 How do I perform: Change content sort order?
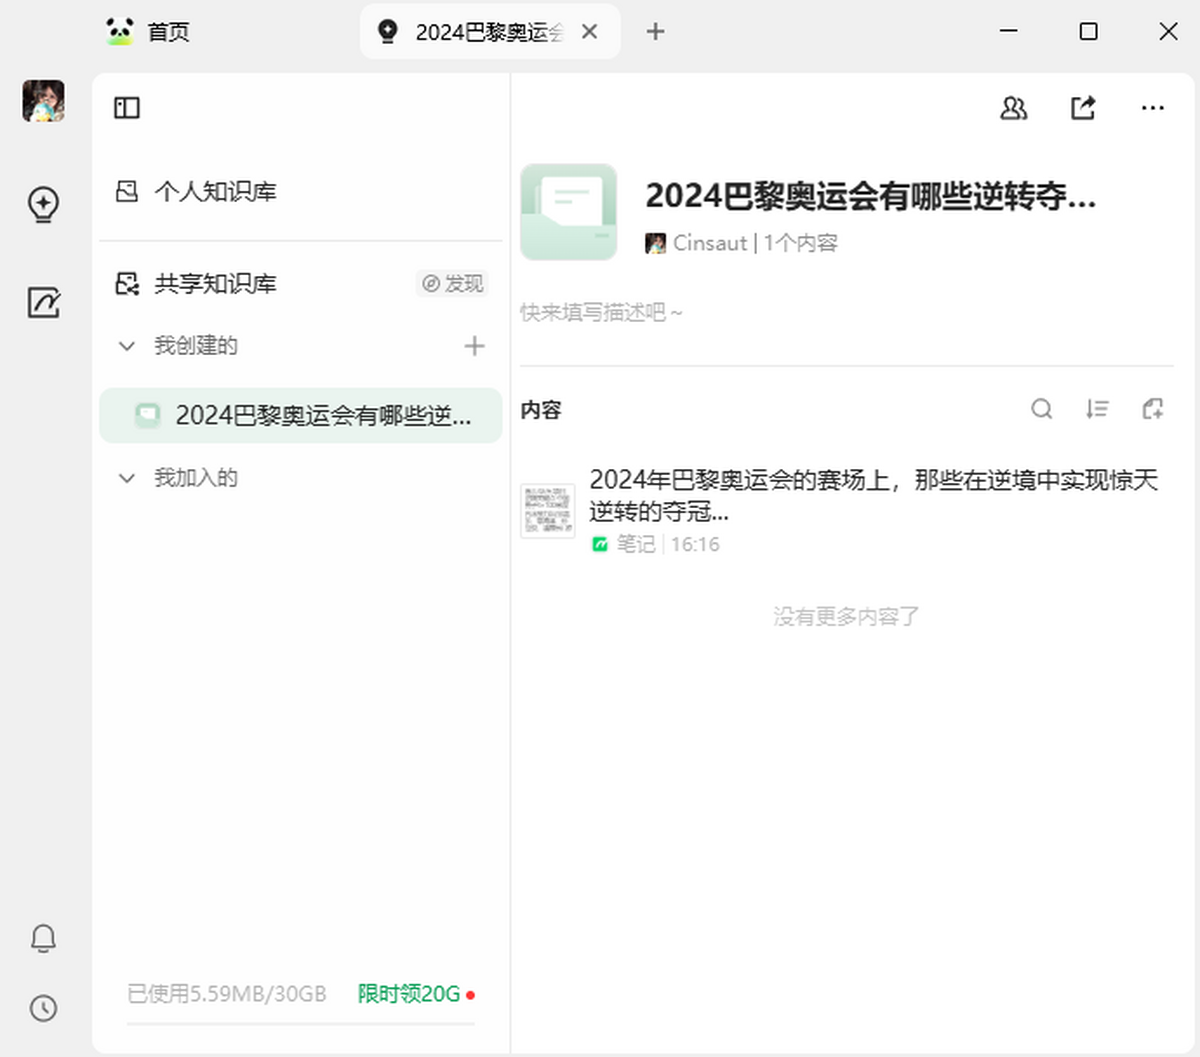[x=1097, y=409]
